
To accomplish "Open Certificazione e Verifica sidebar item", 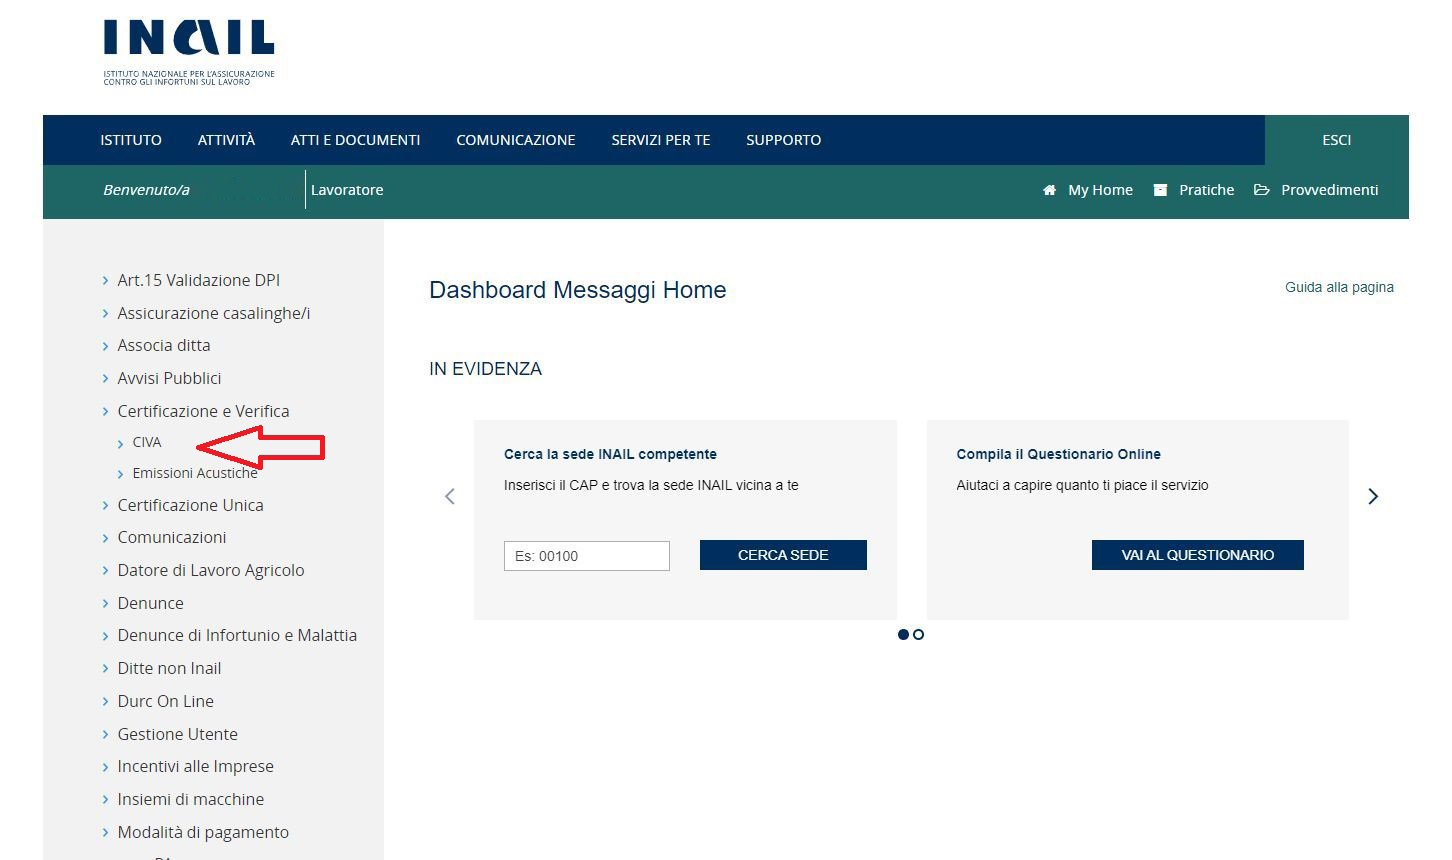I will pos(203,411).
